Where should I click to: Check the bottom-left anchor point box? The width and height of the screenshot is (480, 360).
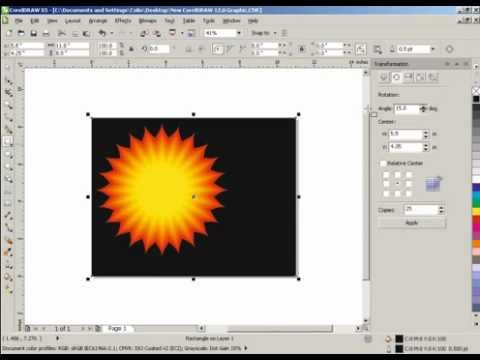coord(386,193)
